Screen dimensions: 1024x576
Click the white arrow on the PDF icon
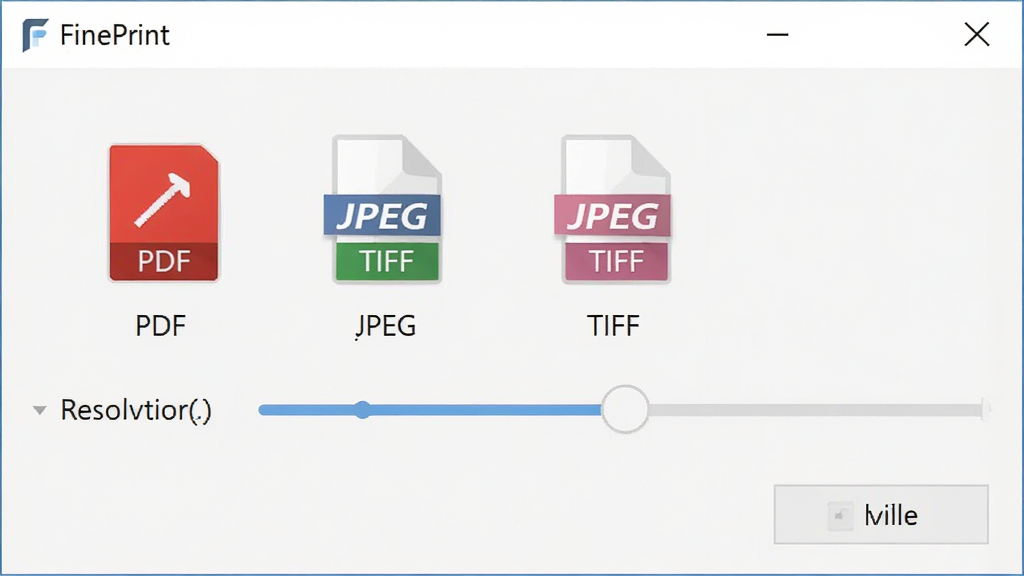point(163,200)
